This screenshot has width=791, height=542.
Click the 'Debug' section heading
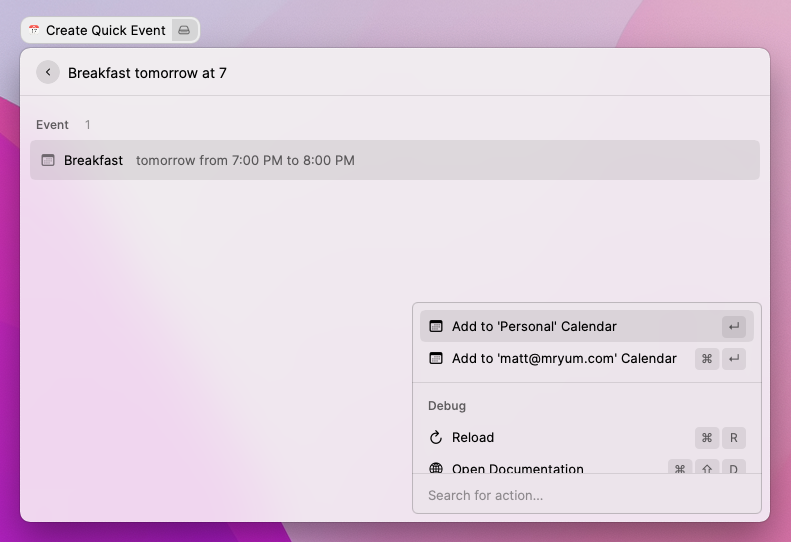tap(447, 406)
